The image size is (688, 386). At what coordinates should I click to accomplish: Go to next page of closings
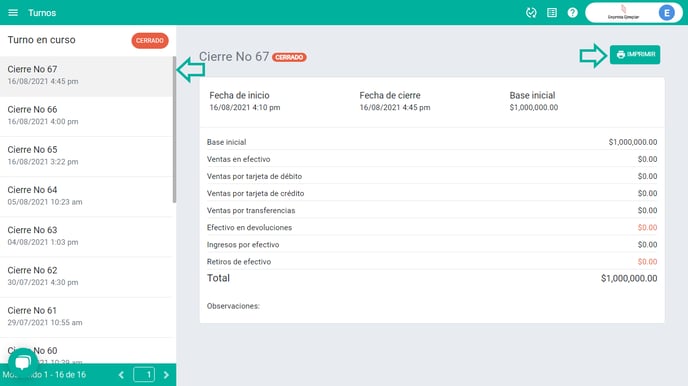click(166, 375)
